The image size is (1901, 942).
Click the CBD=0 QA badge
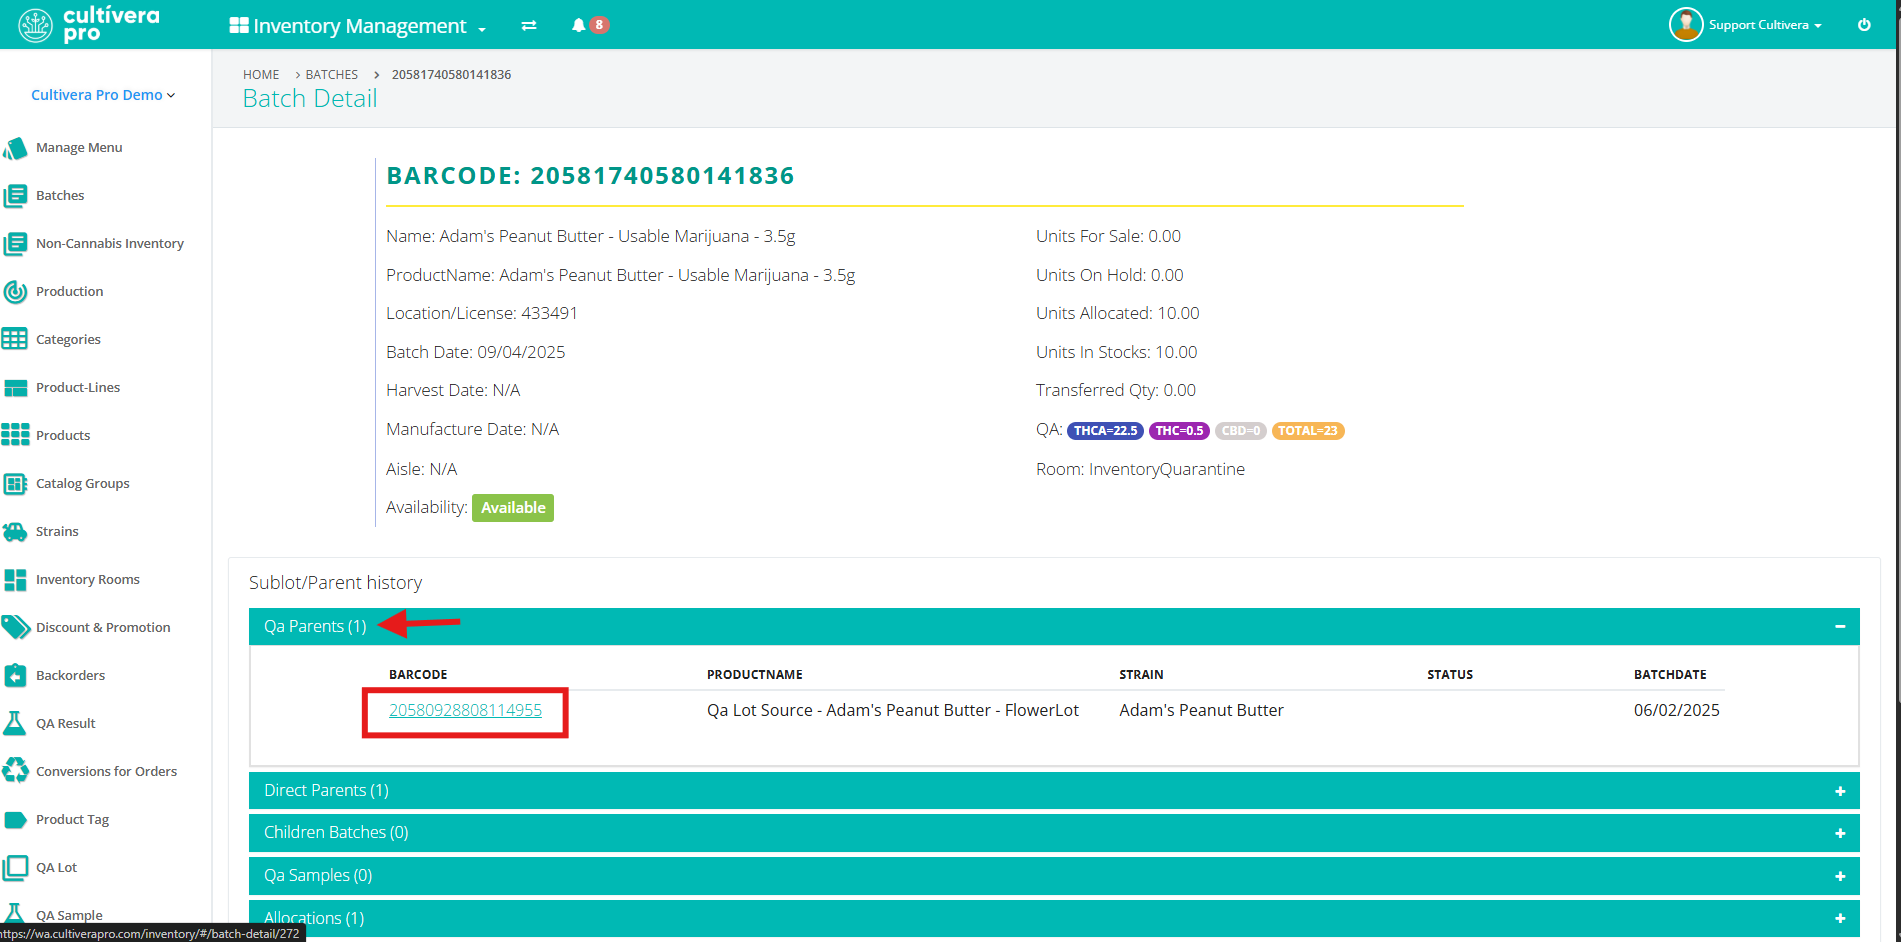(1241, 431)
